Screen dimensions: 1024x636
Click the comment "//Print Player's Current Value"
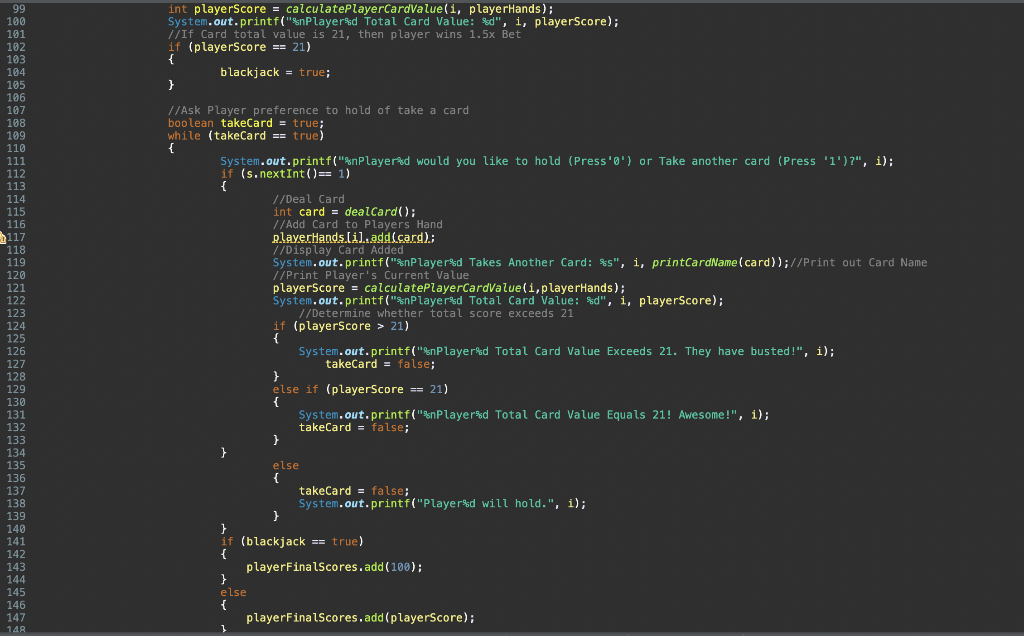point(370,276)
